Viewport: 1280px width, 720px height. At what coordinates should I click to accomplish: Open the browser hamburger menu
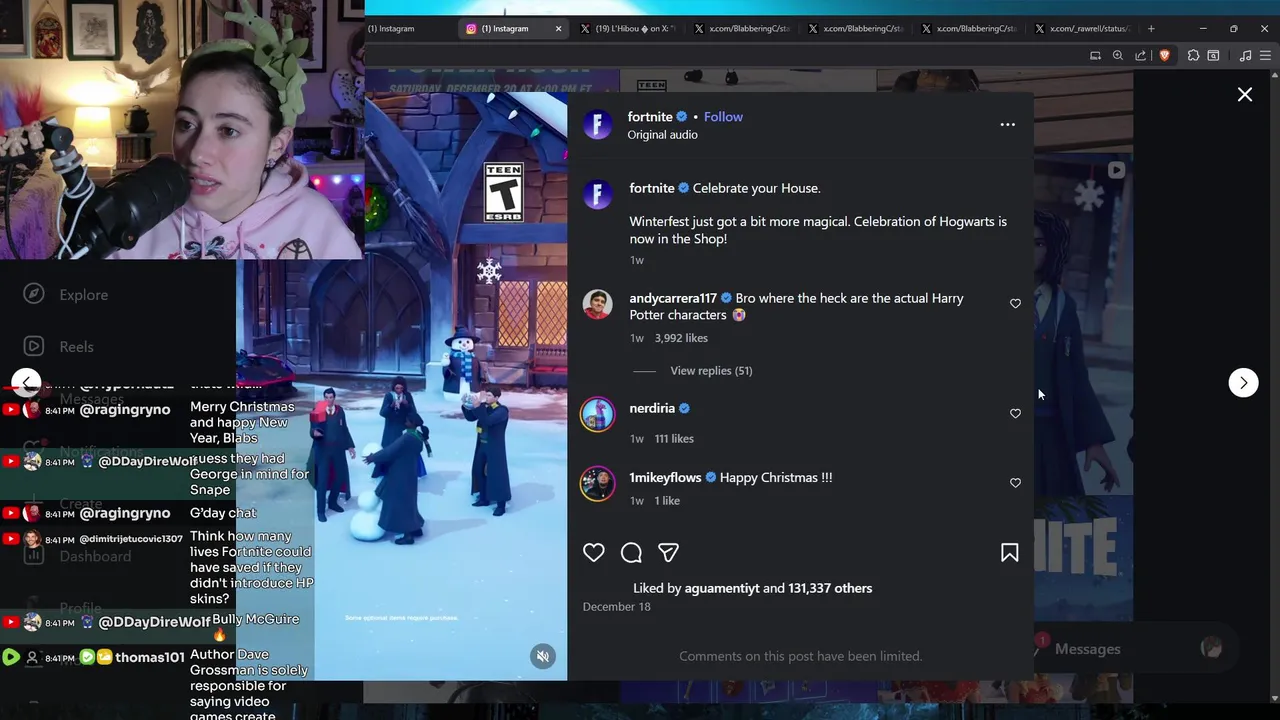pyautogui.click(x=1265, y=56)
